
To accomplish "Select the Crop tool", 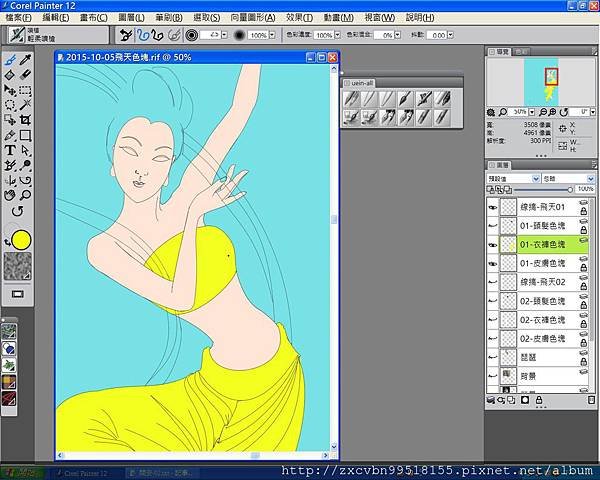I will click(26, 120).
